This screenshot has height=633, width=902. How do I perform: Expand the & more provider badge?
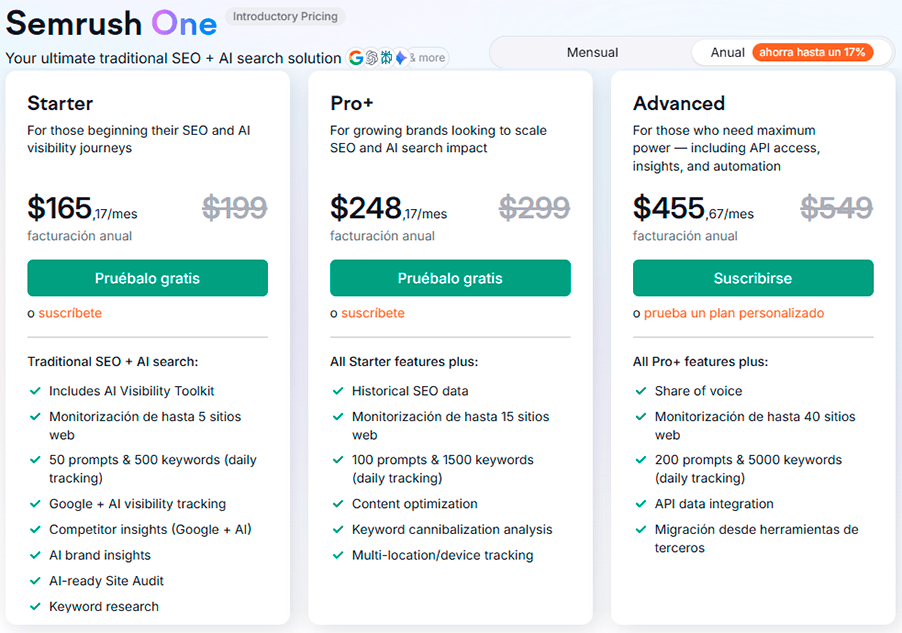[x=428, y=58]
